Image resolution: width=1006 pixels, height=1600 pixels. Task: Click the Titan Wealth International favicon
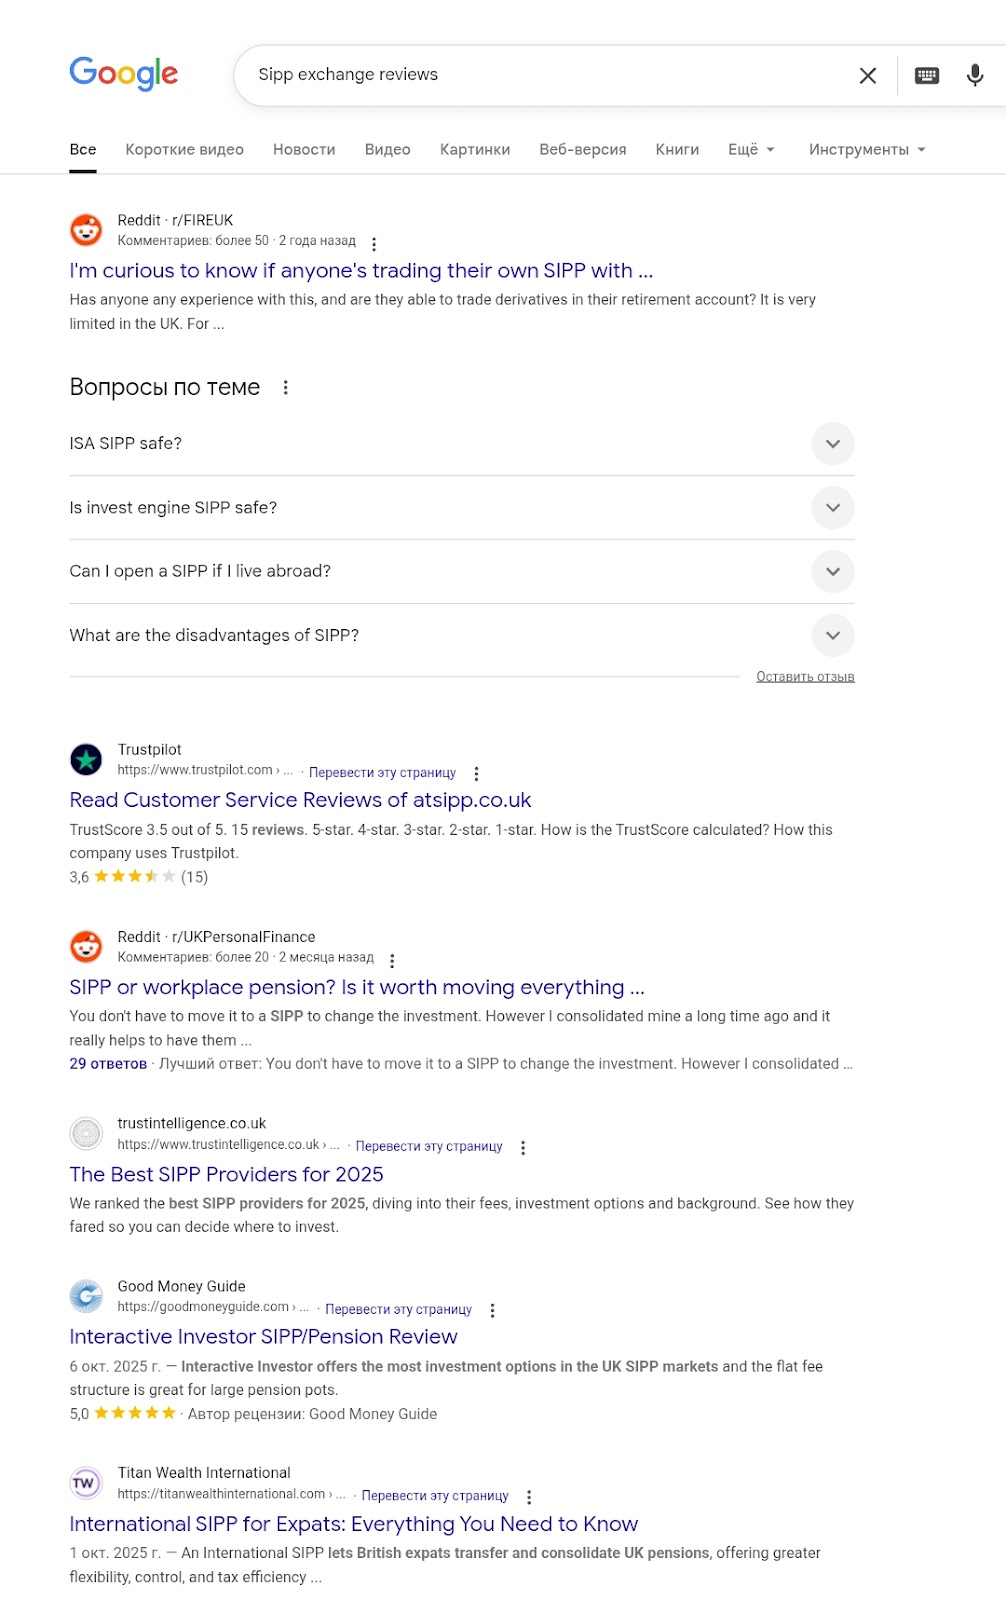coord(86,1483)
